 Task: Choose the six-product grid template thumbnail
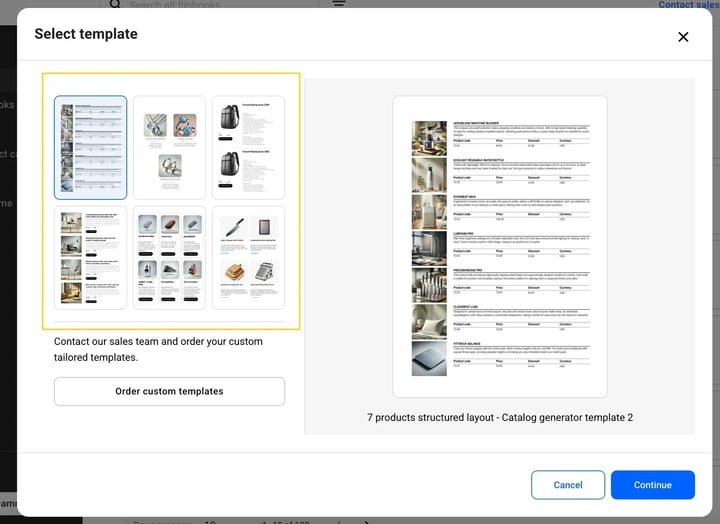[x=169, y=258]
